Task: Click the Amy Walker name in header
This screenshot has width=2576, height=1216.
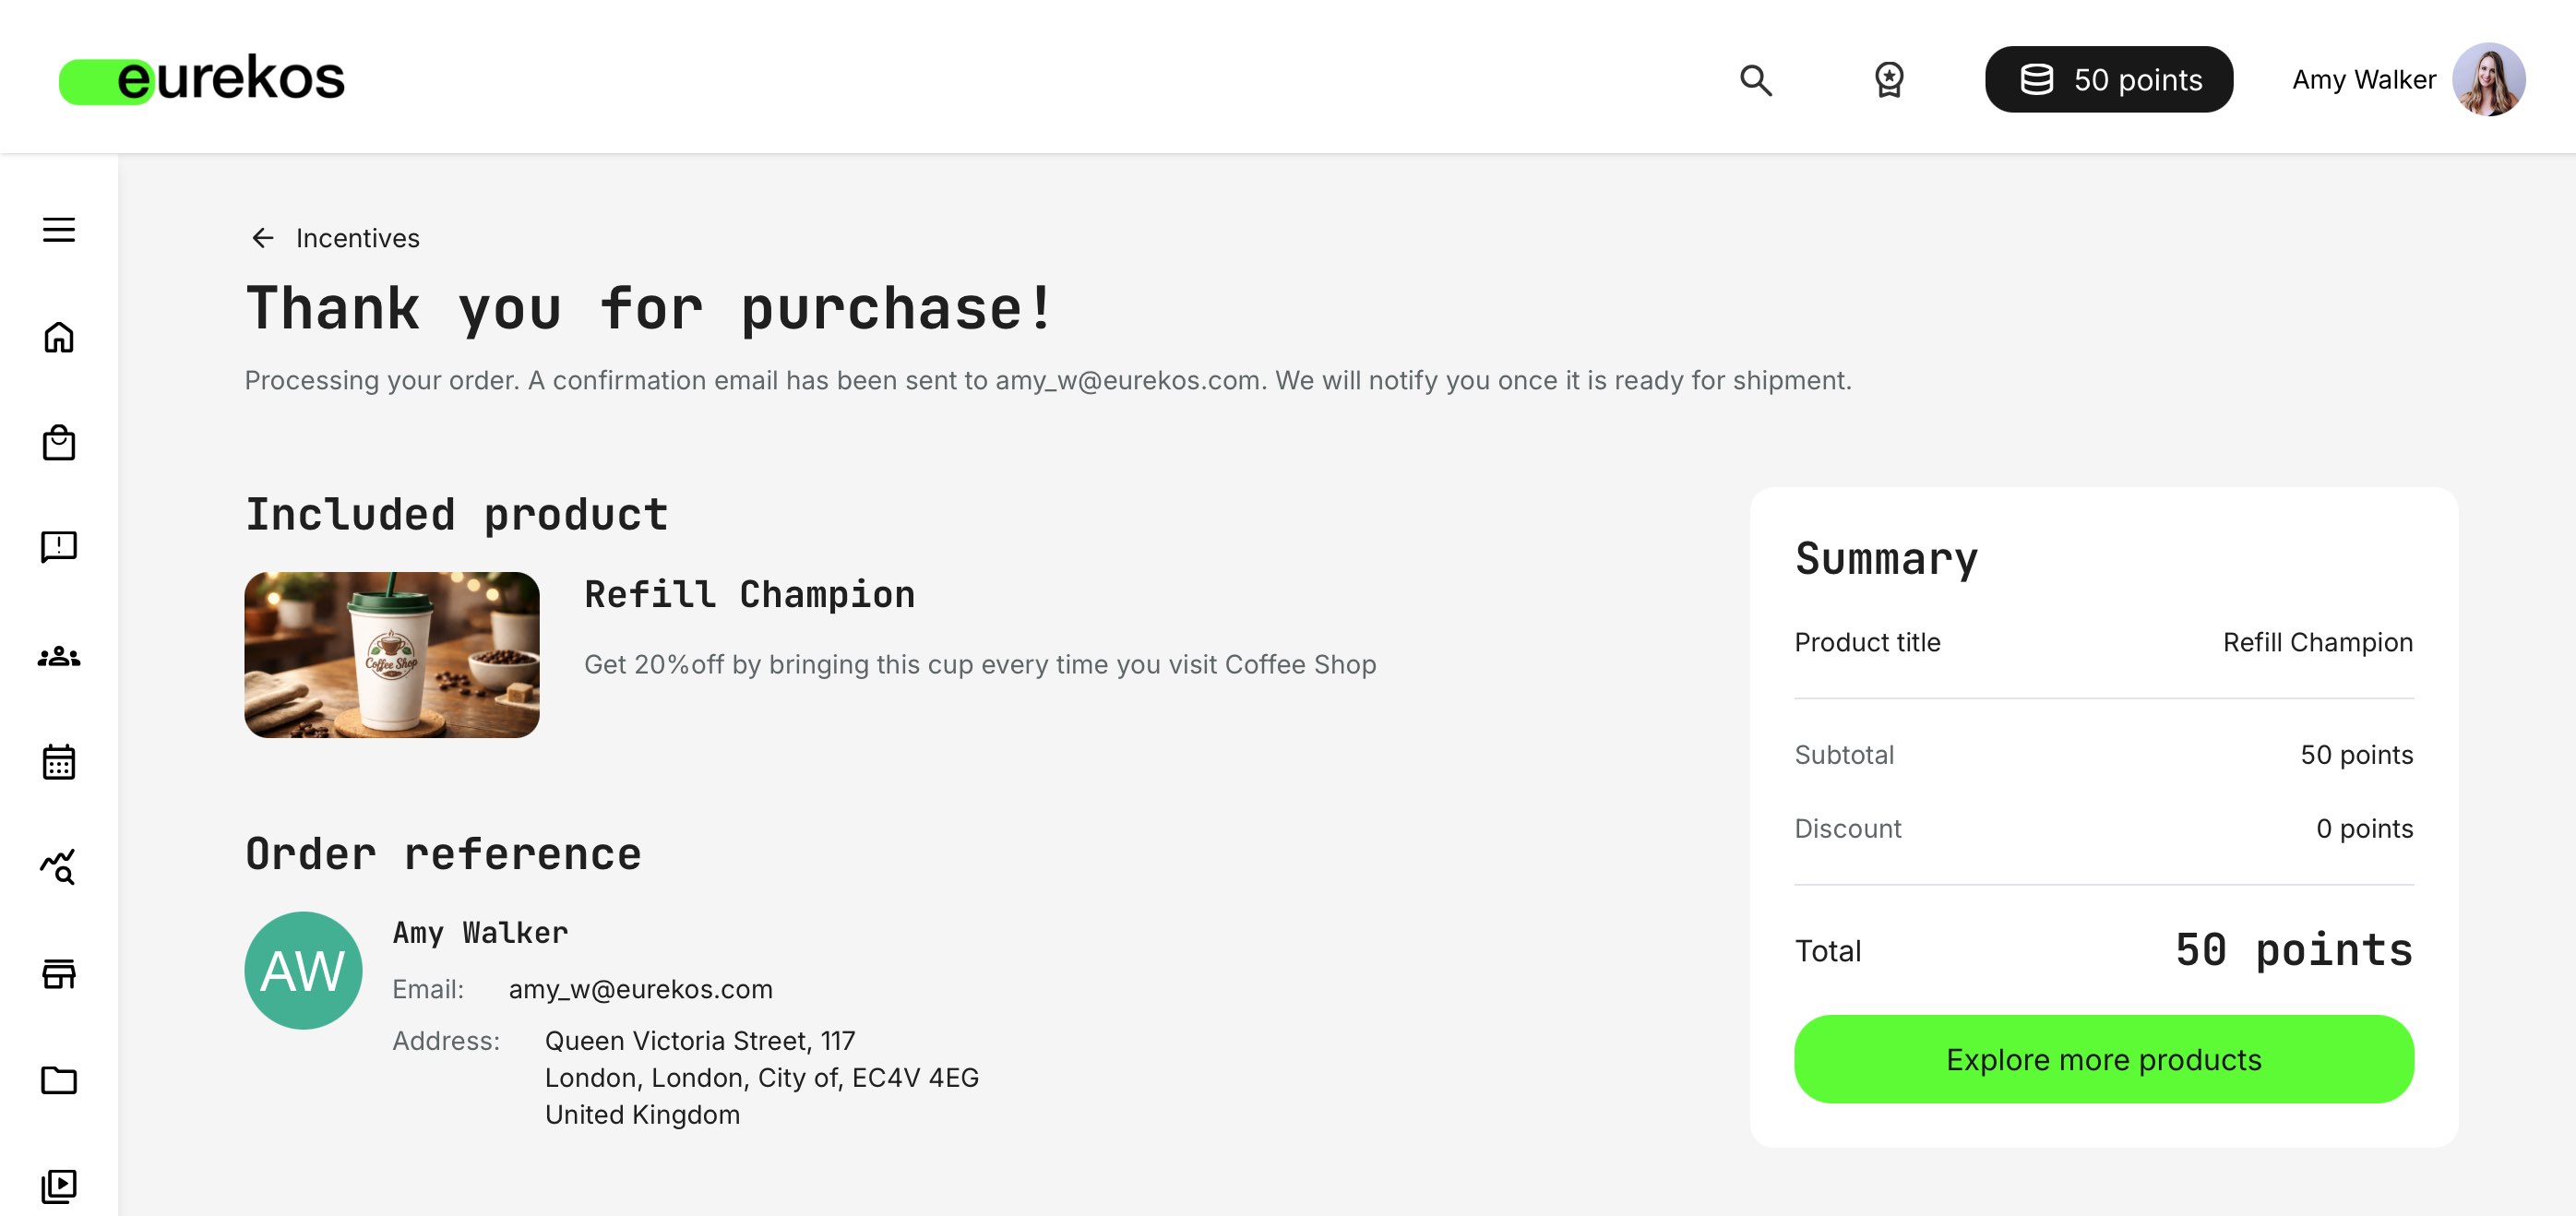Action: click(x=2363, y=80)
